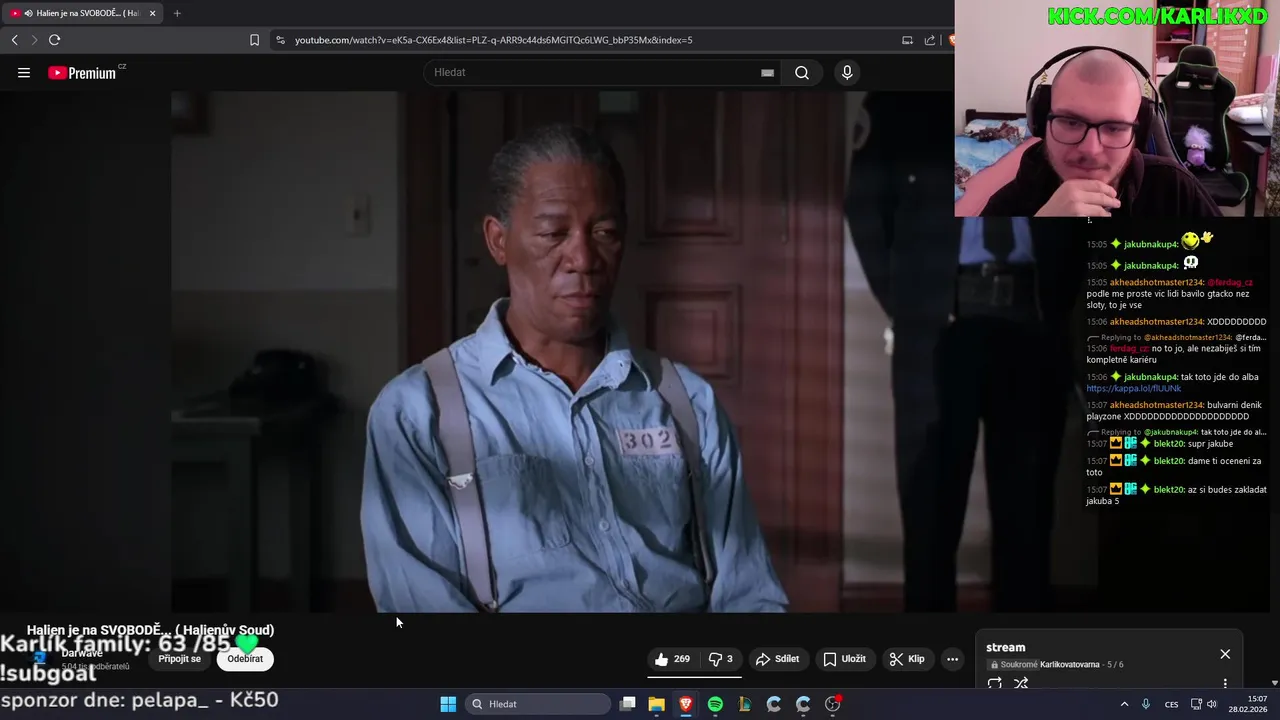Viewport: 1280px width, 720px height.
Task: Open the on-screen keyboard icon in search
Action: coord(767,73)
